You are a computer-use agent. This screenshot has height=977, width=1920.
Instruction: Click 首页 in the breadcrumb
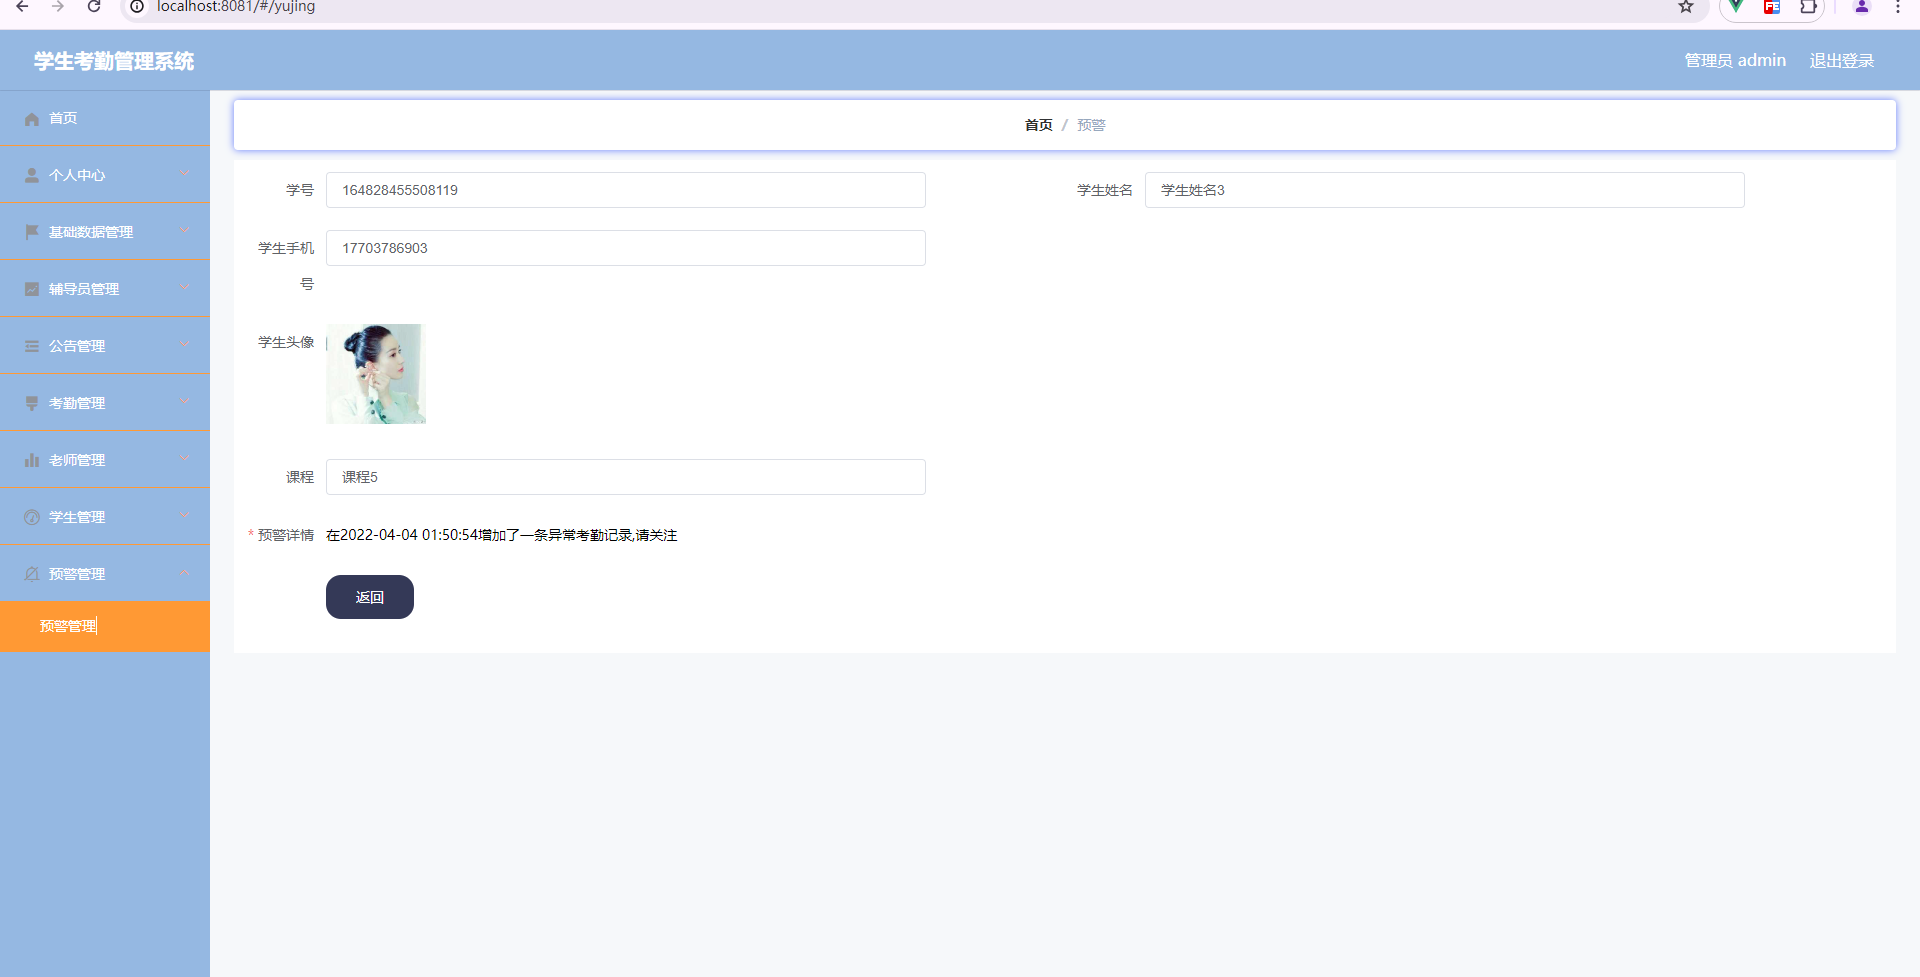pyautogui.click(x=1038, y=125)
